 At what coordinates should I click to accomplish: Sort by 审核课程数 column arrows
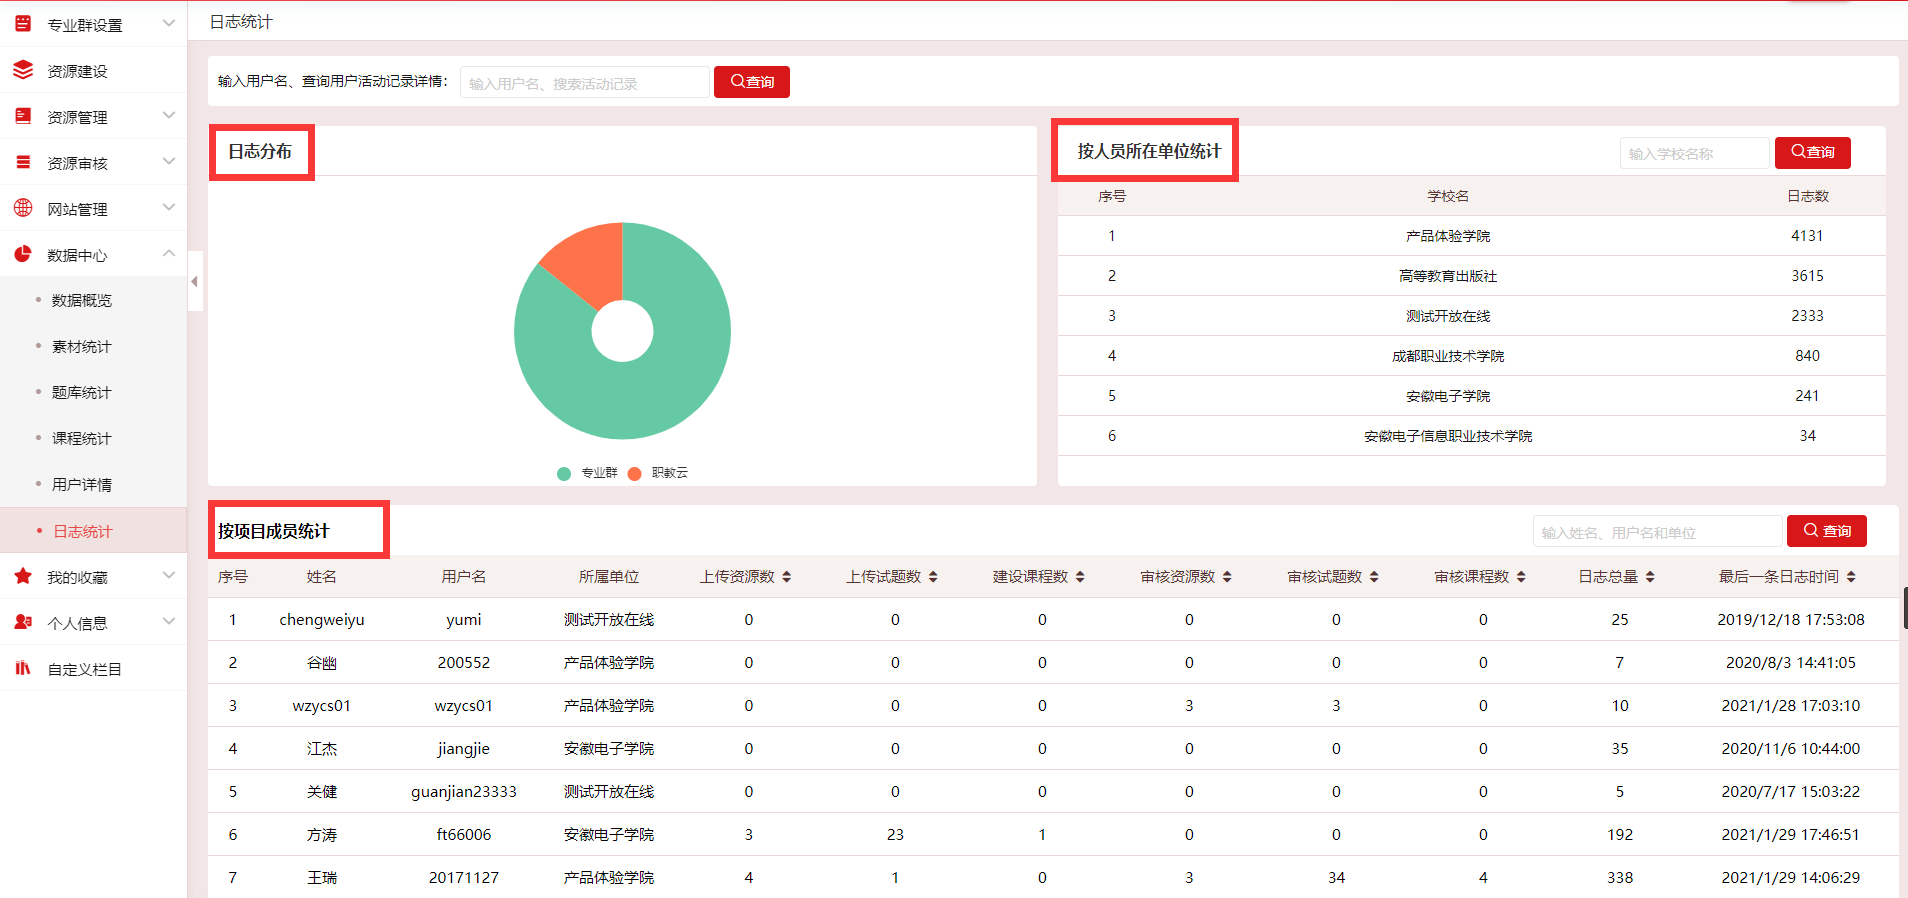point(1521,577)
